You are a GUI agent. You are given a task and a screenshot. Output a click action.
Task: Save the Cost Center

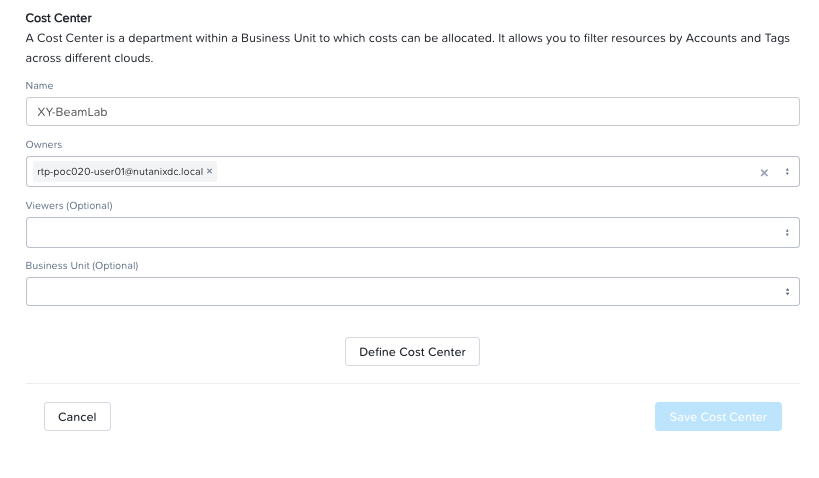click(718, 417)
